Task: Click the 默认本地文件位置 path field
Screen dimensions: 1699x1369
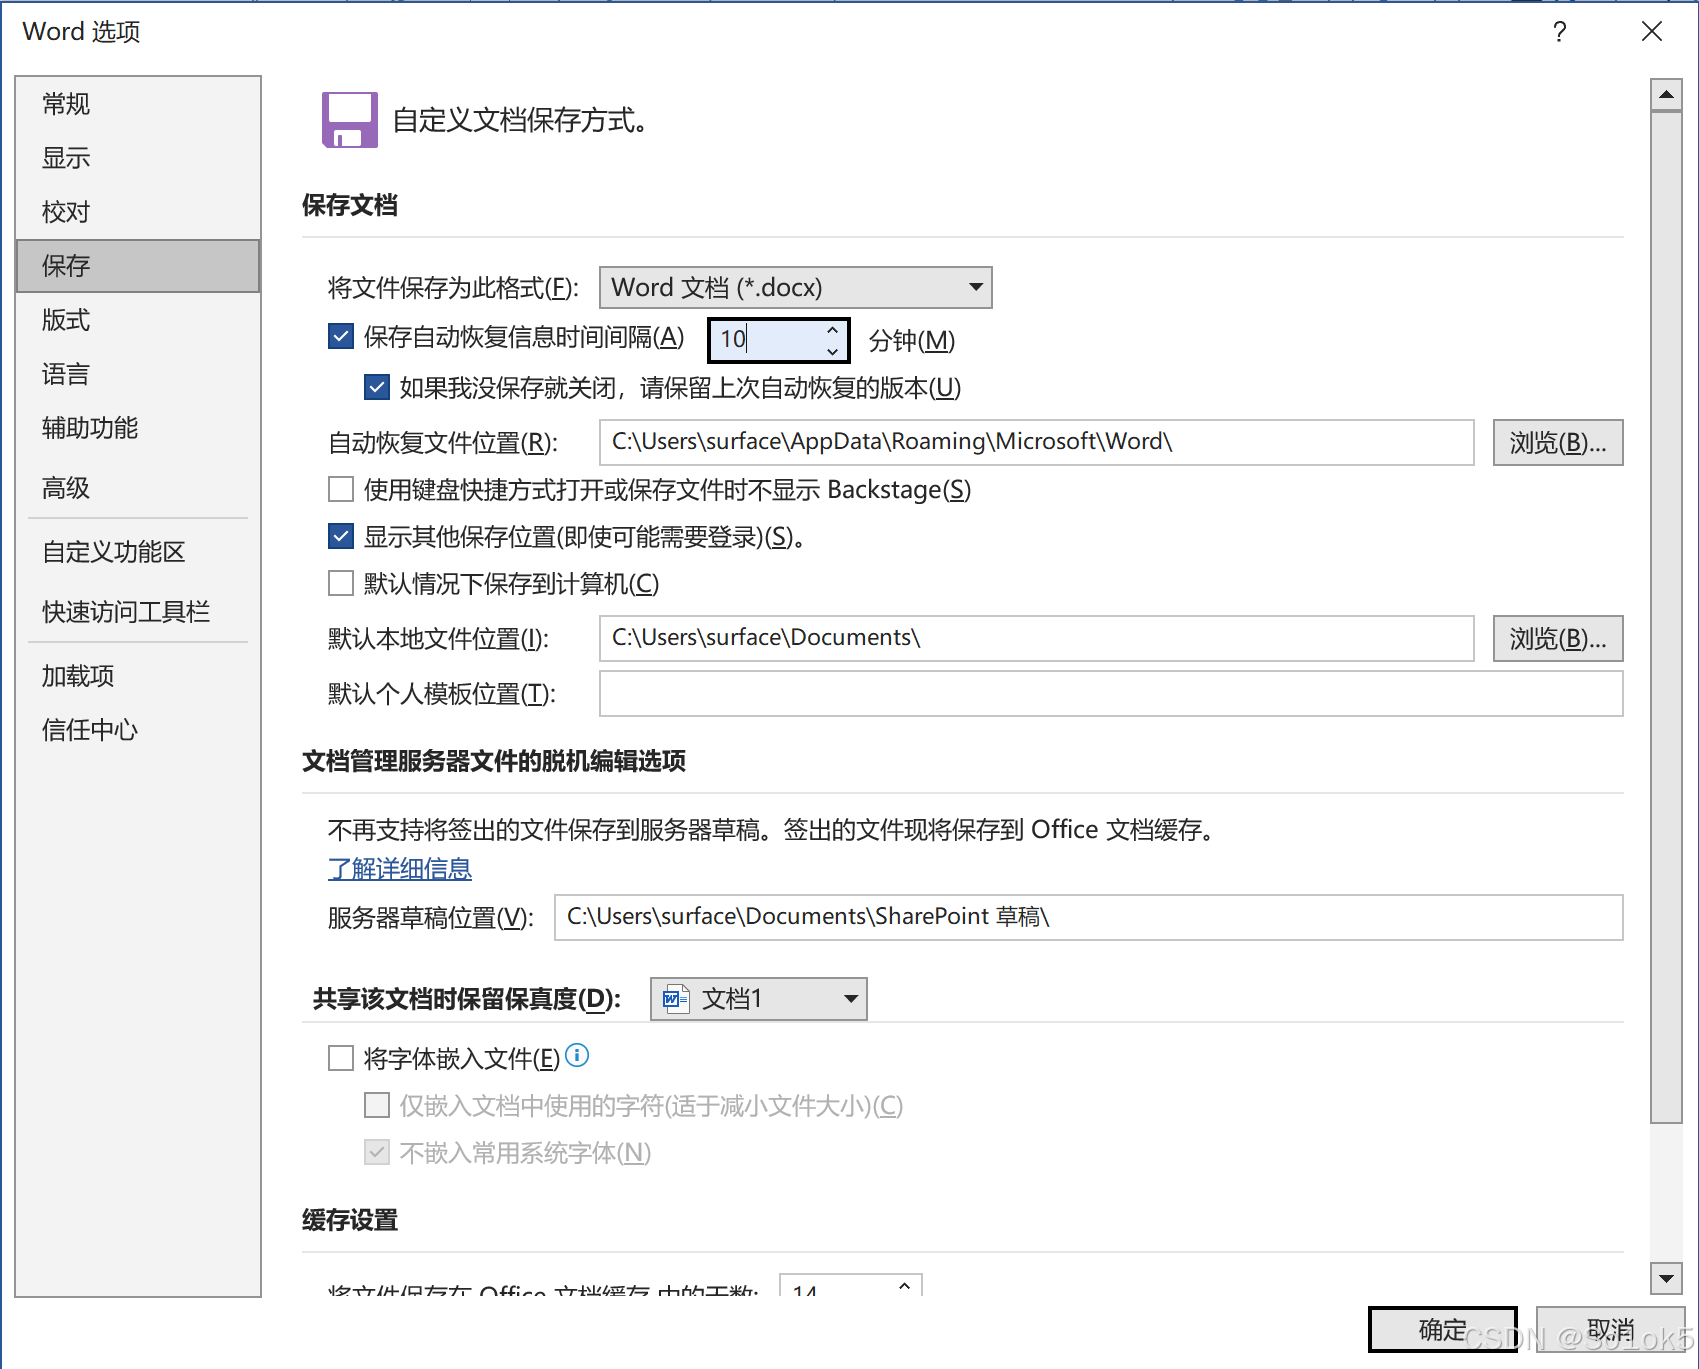Action: [x=1036, y=638]
